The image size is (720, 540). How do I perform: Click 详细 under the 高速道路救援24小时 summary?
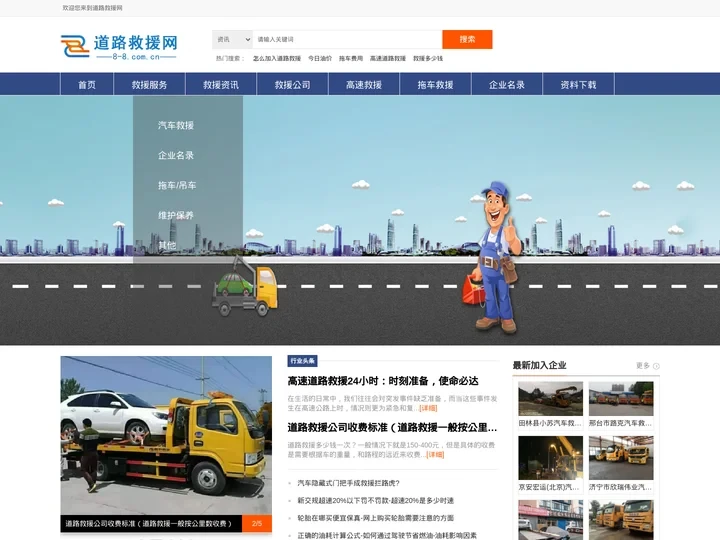point(428,408)
